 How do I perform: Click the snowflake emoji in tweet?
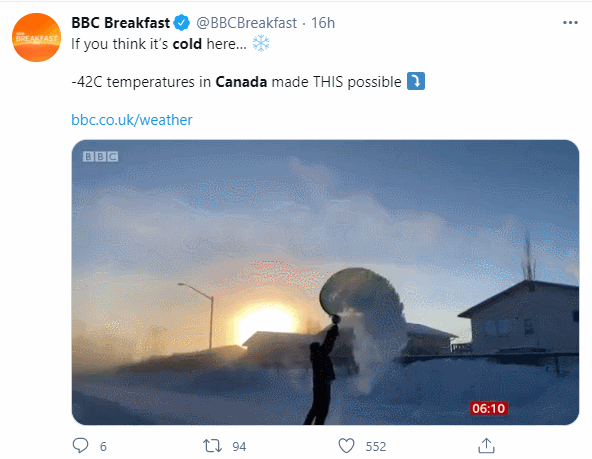click(261, 43)
